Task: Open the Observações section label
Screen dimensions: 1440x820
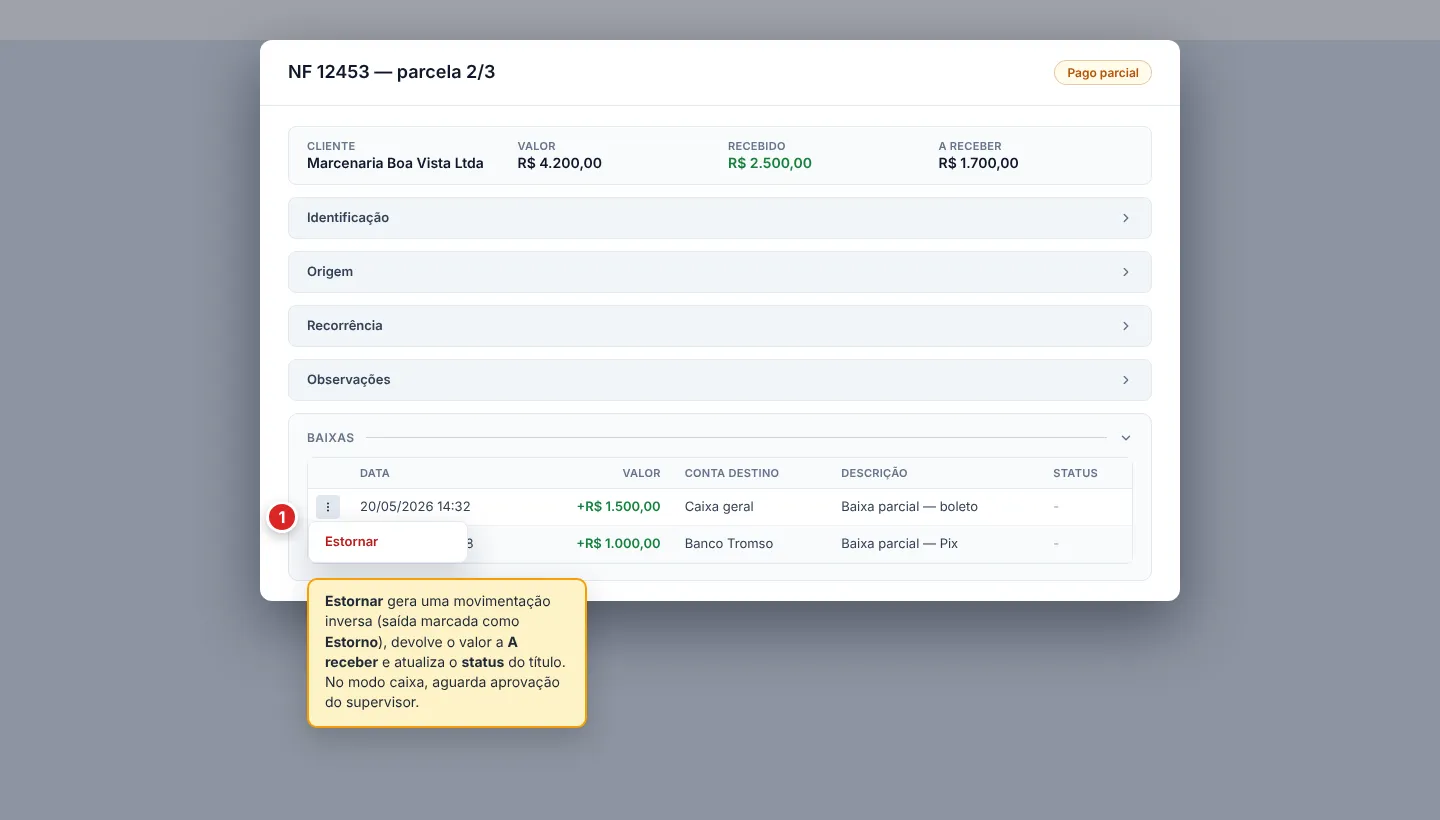Action: [x=348, y=380]
